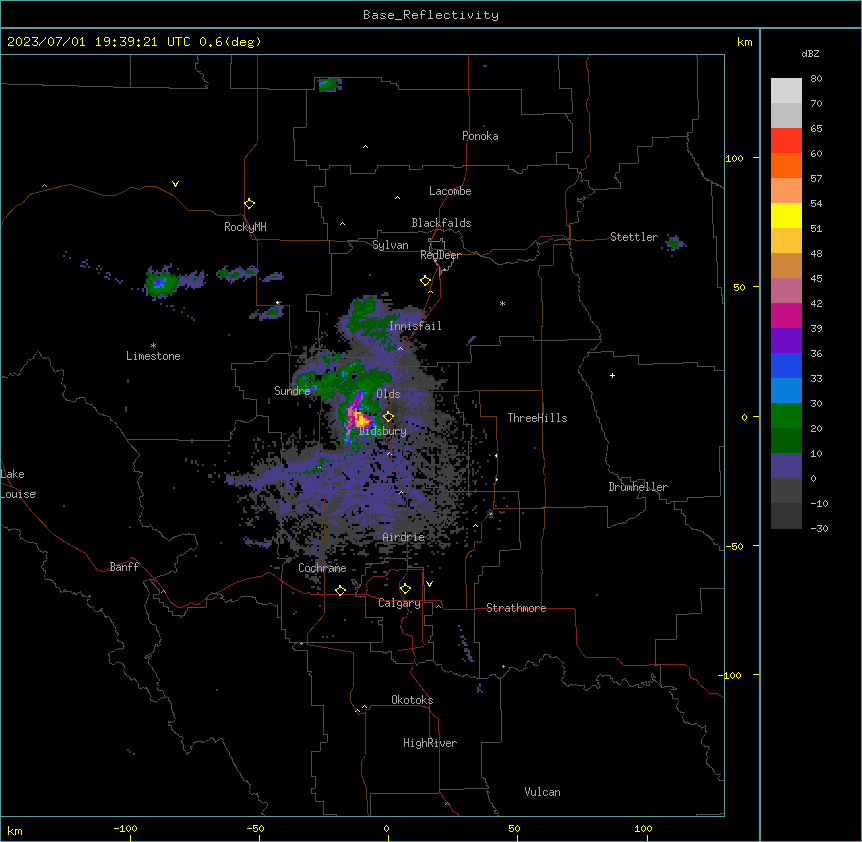The width and height of the screenshot is (862, 842).
Task: Click the Innisfail label
Action: [415, 326]
